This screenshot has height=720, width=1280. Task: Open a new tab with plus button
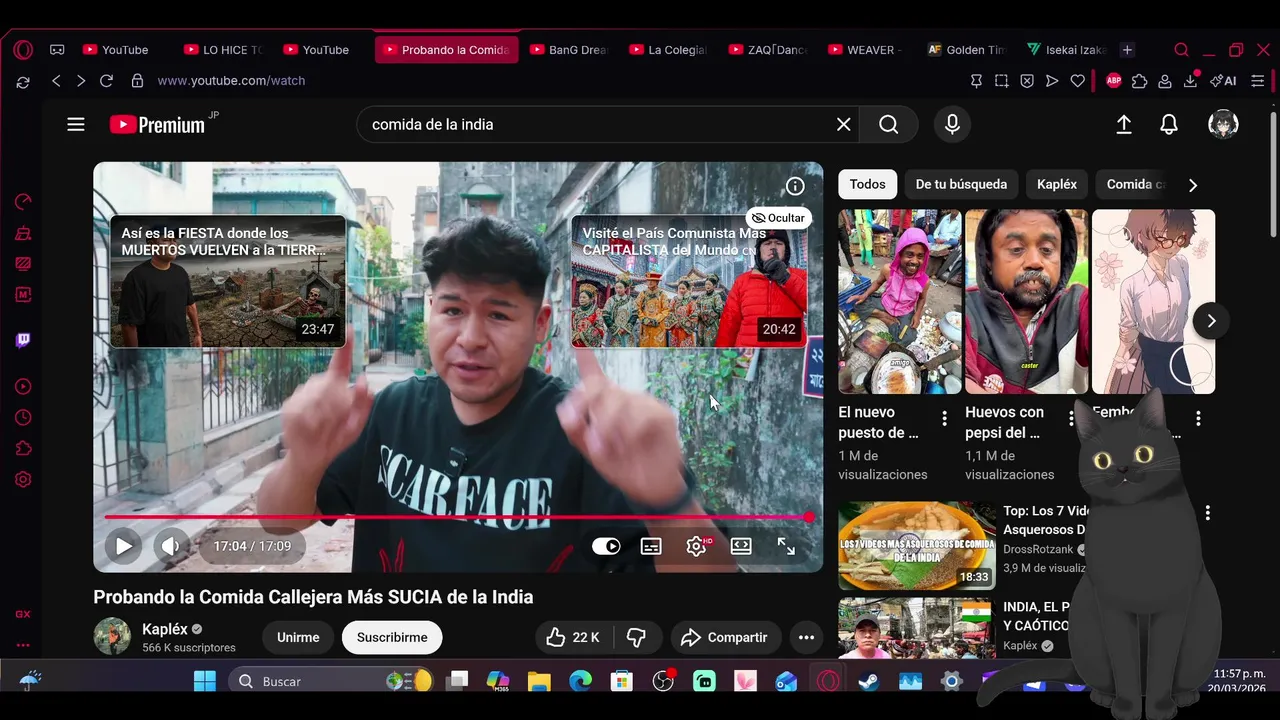(1127, 50)
